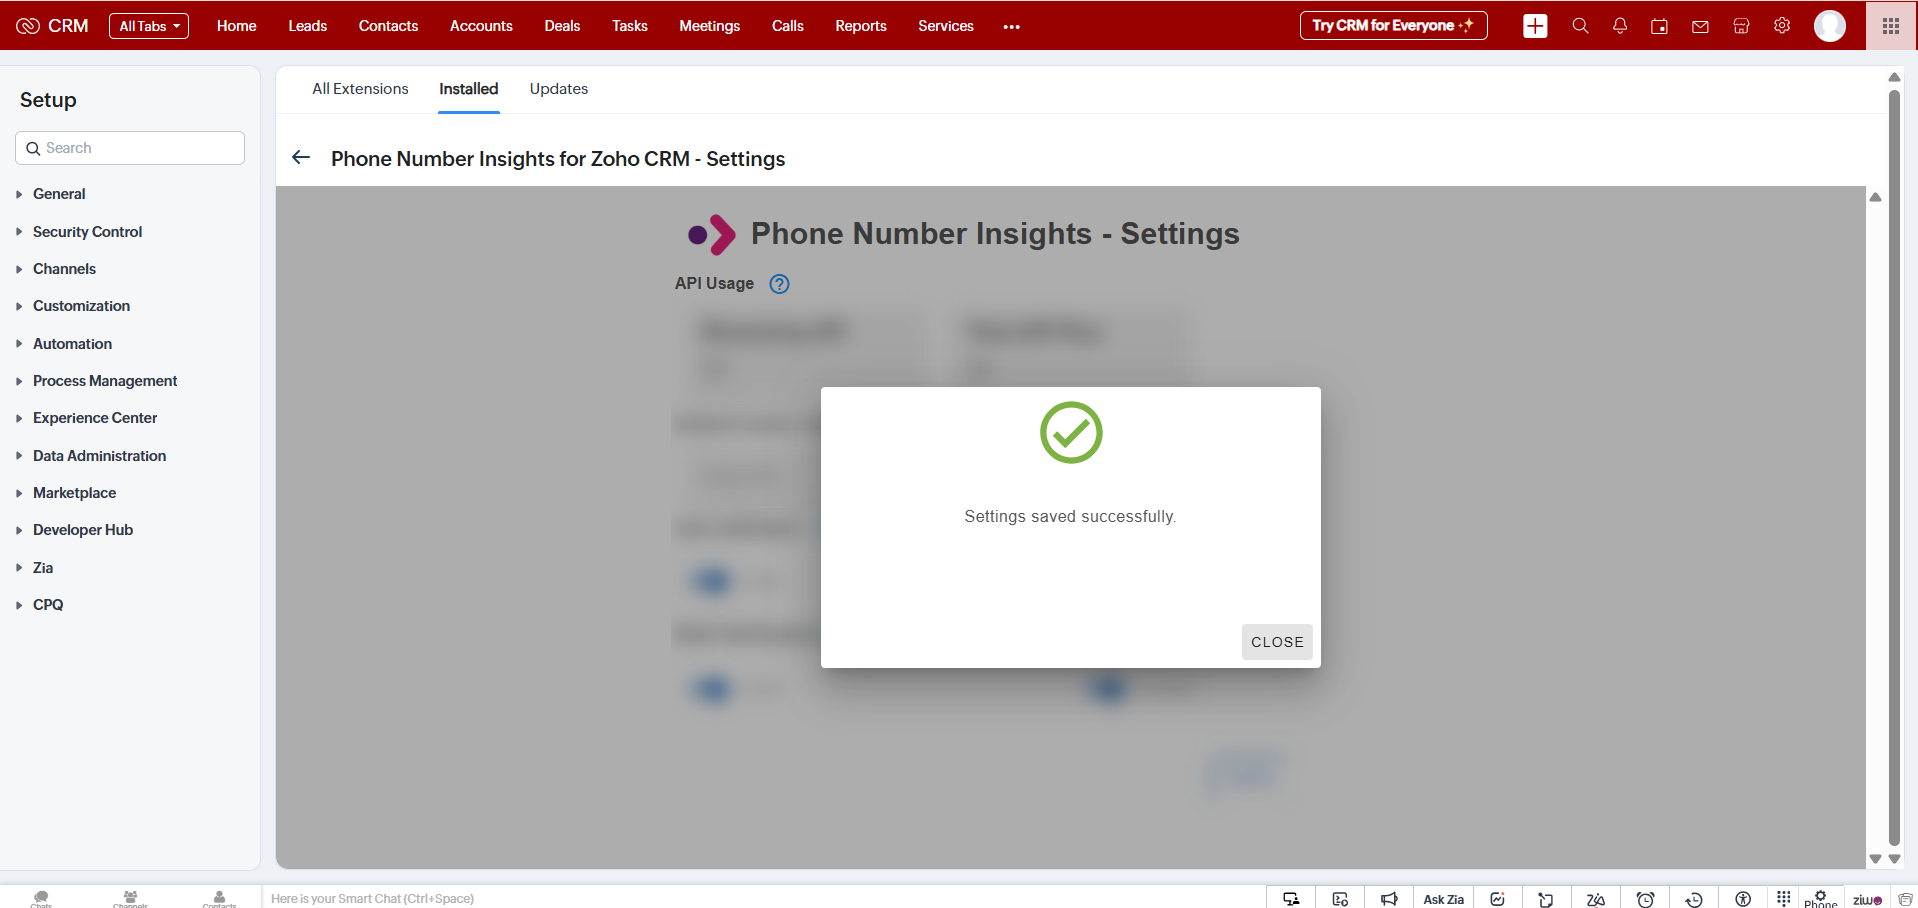Viewport: 1918px width, 908px height.
Task: Open the Deals module
Action: click(x=562, y=26)
